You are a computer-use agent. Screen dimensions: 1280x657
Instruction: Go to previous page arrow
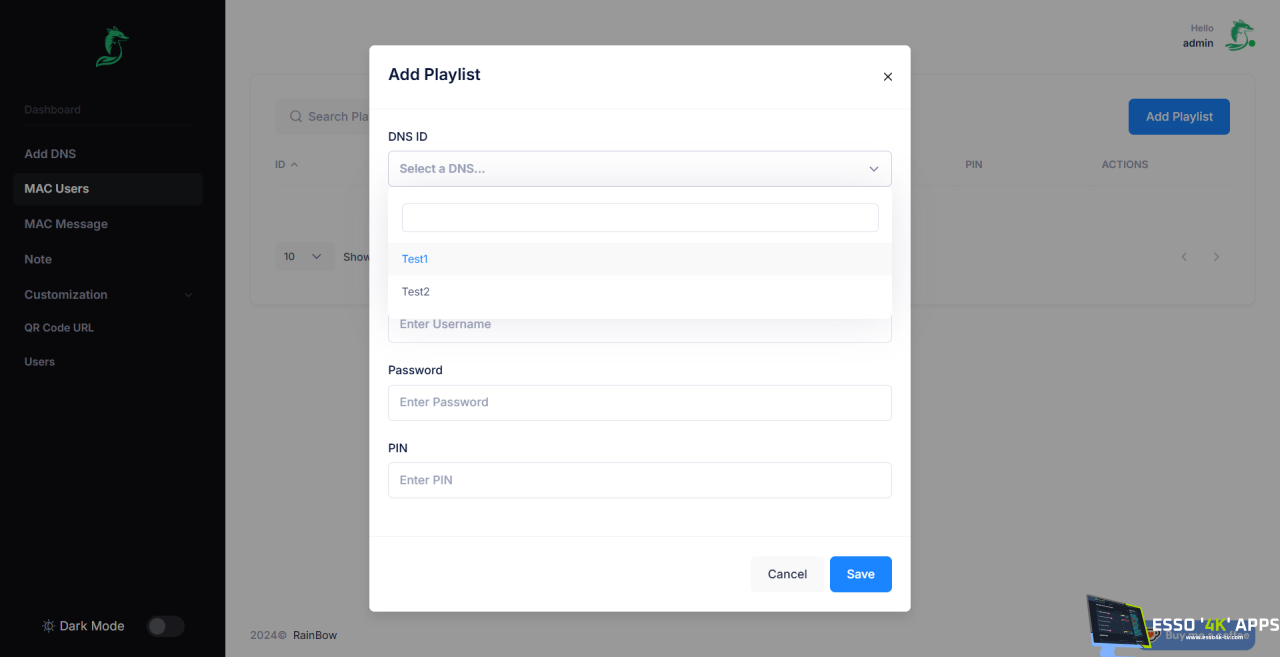tap(1184, 257)
